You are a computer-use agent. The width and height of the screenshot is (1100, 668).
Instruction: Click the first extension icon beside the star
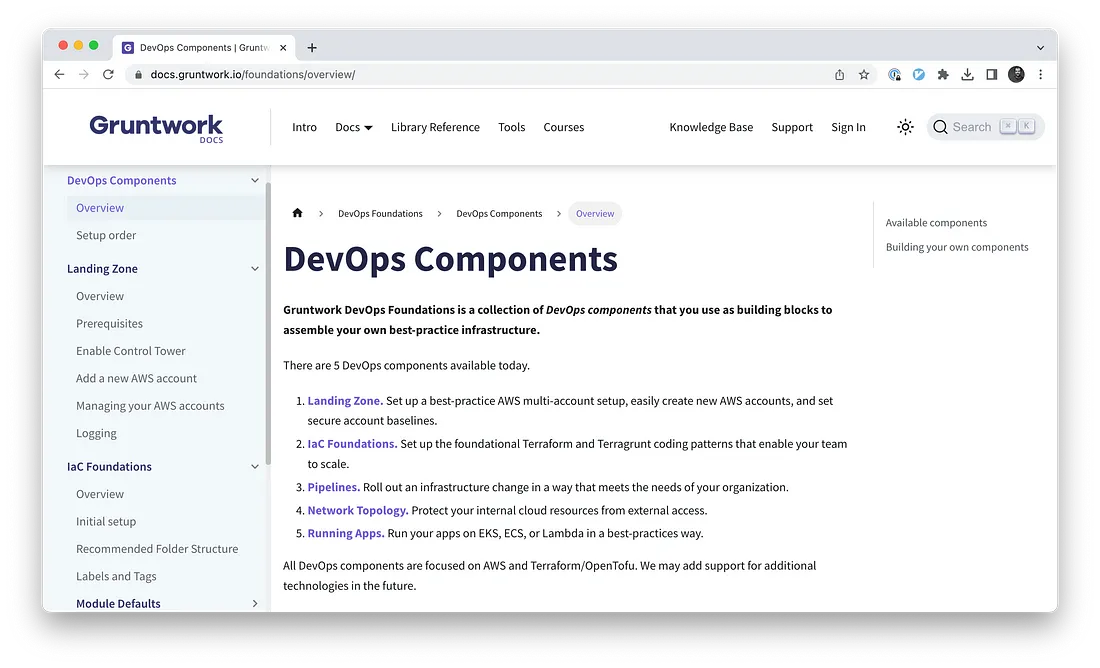[x=894, y=74]
